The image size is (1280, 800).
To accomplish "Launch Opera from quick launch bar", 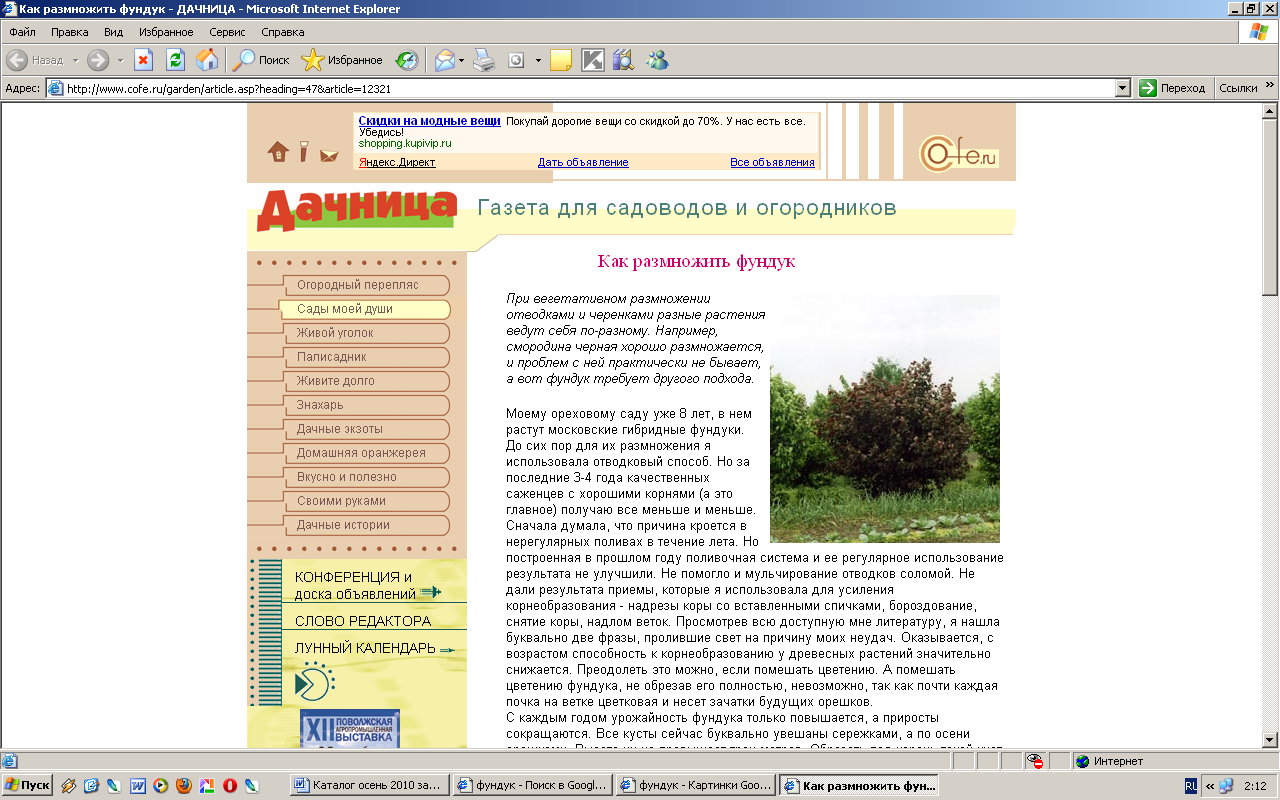I will (229, 786).
